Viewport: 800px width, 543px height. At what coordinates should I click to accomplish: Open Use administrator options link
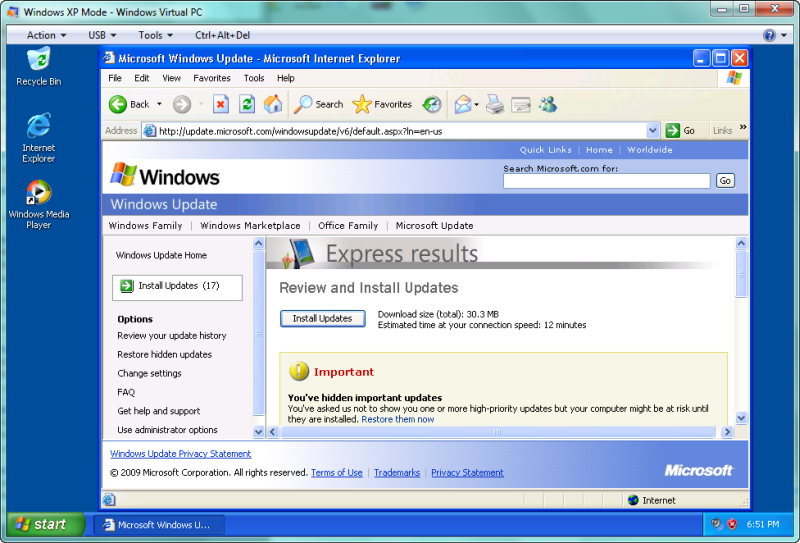tap(167, 430)
